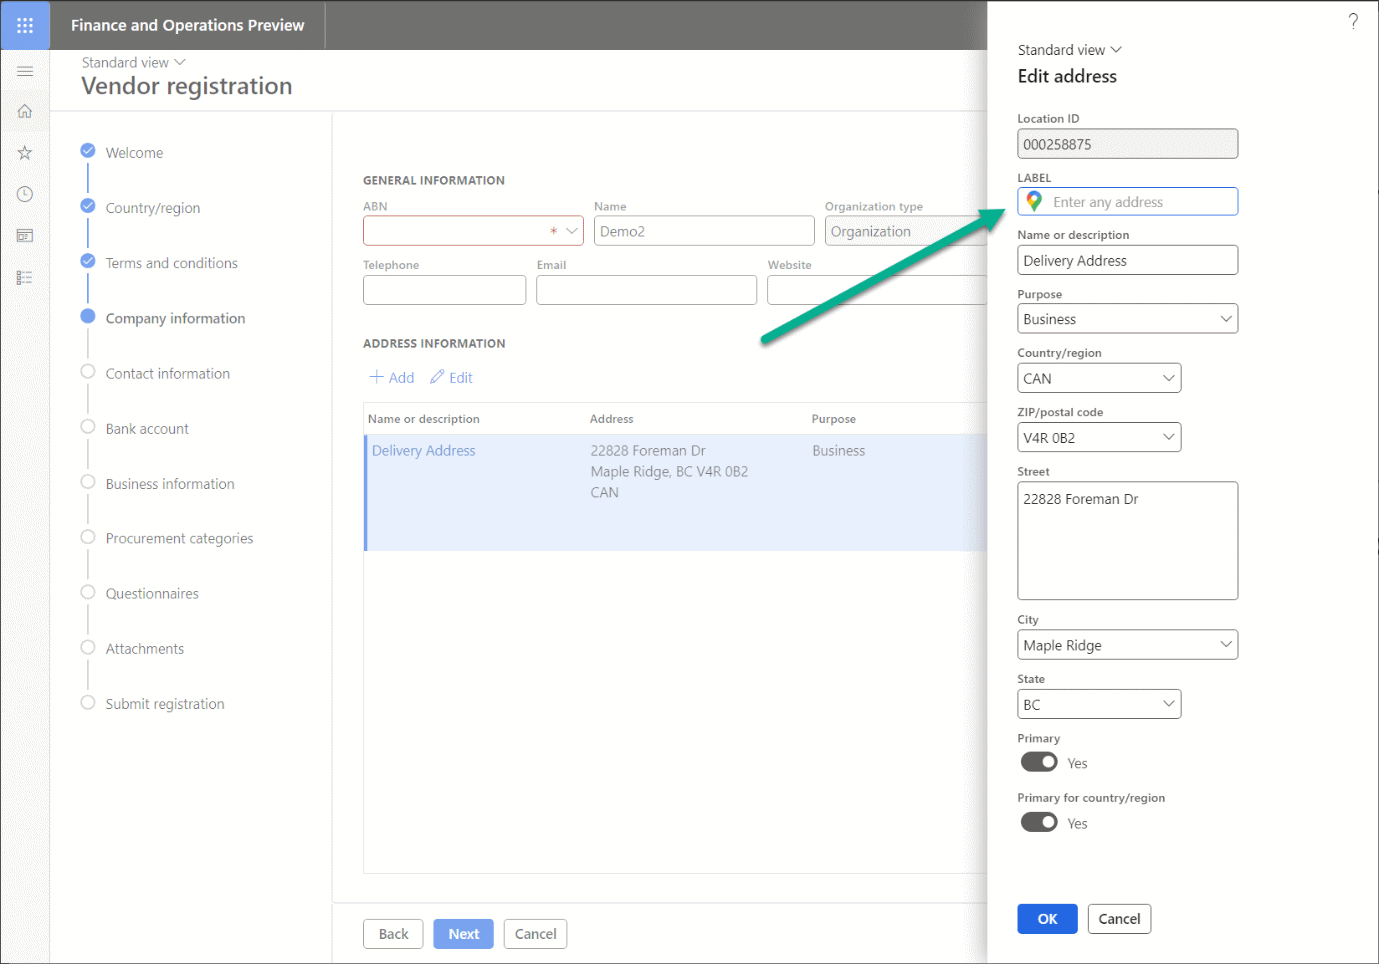Open Recent clock icon in sidebar

pyautogui.click(x=25, y=194)
